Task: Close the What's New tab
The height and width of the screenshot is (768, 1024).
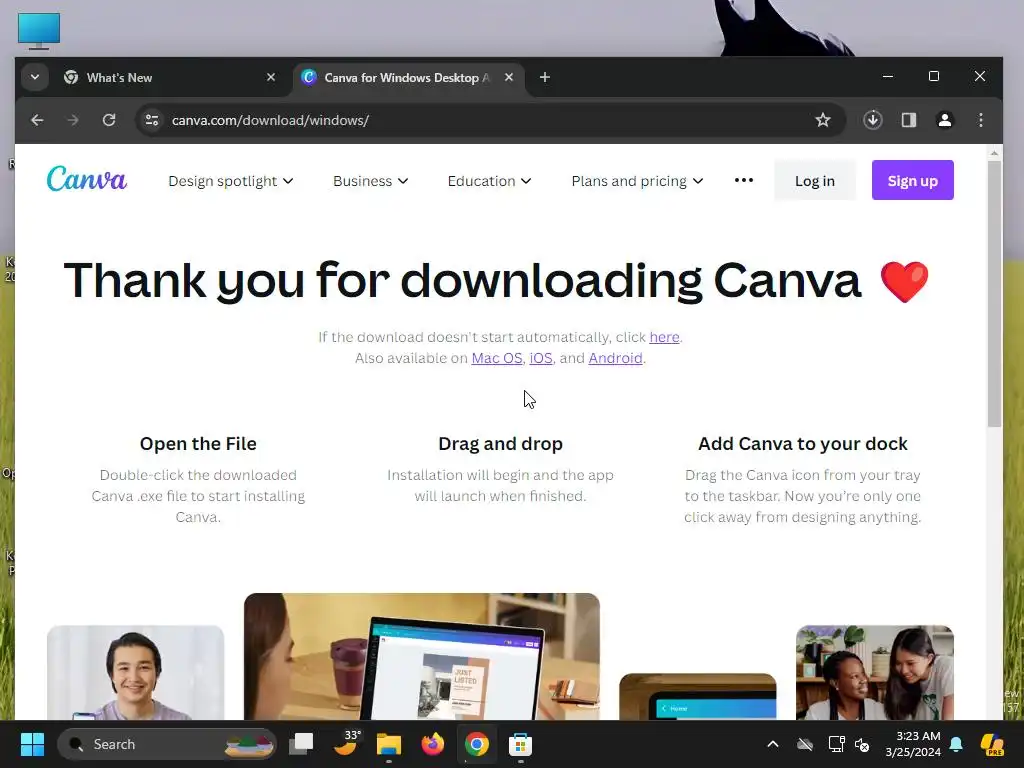Action: tap(271, 77)
